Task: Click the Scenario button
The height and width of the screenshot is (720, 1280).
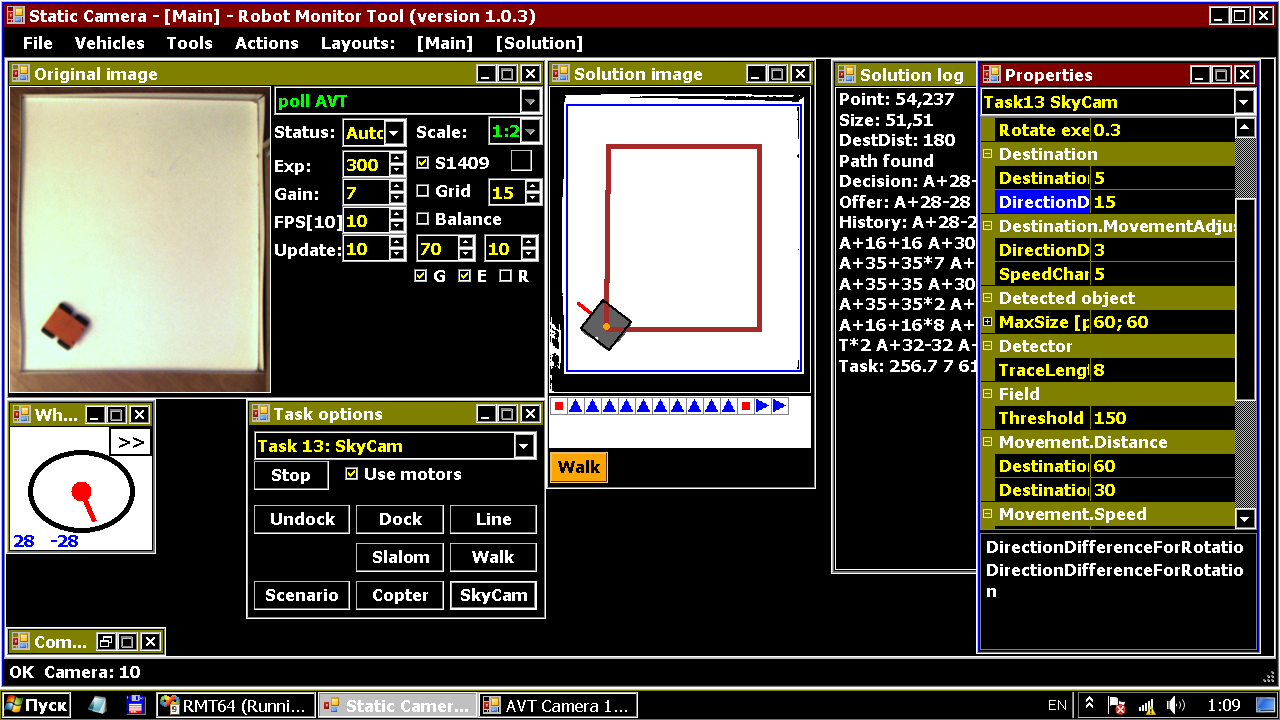Action: (302, 595)
